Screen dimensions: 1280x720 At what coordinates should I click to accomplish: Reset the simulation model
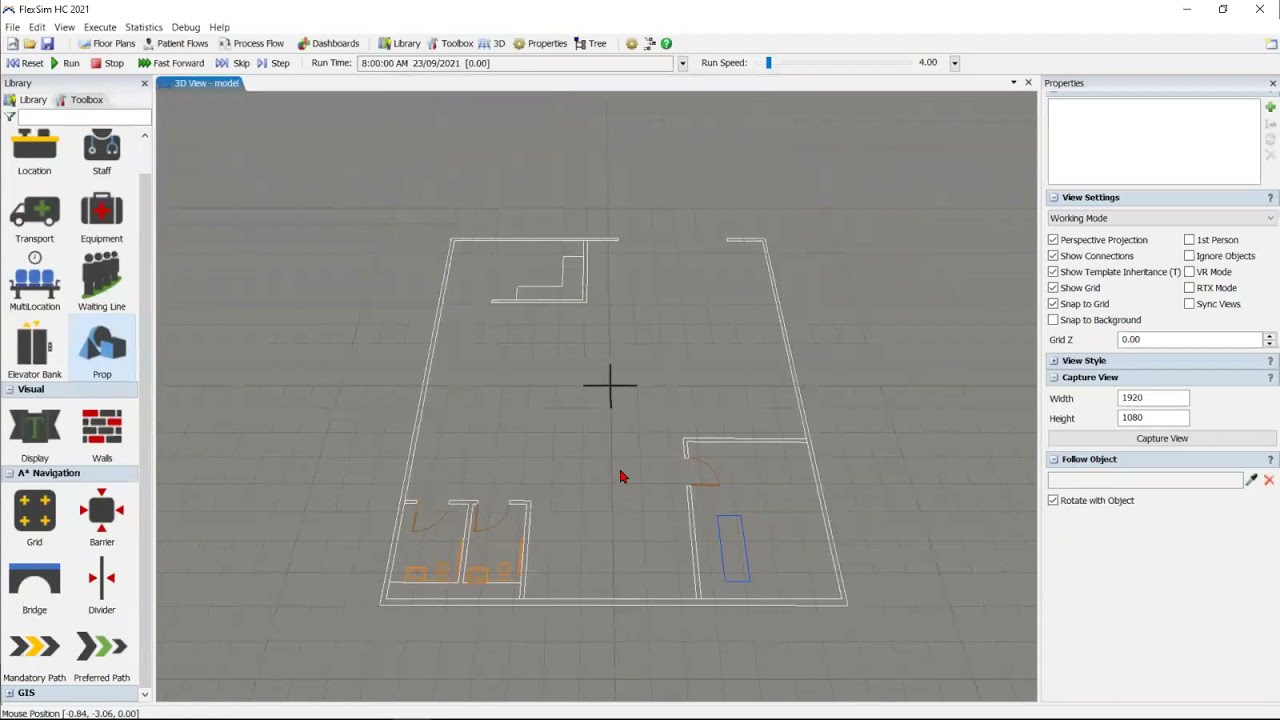[25, 63]
